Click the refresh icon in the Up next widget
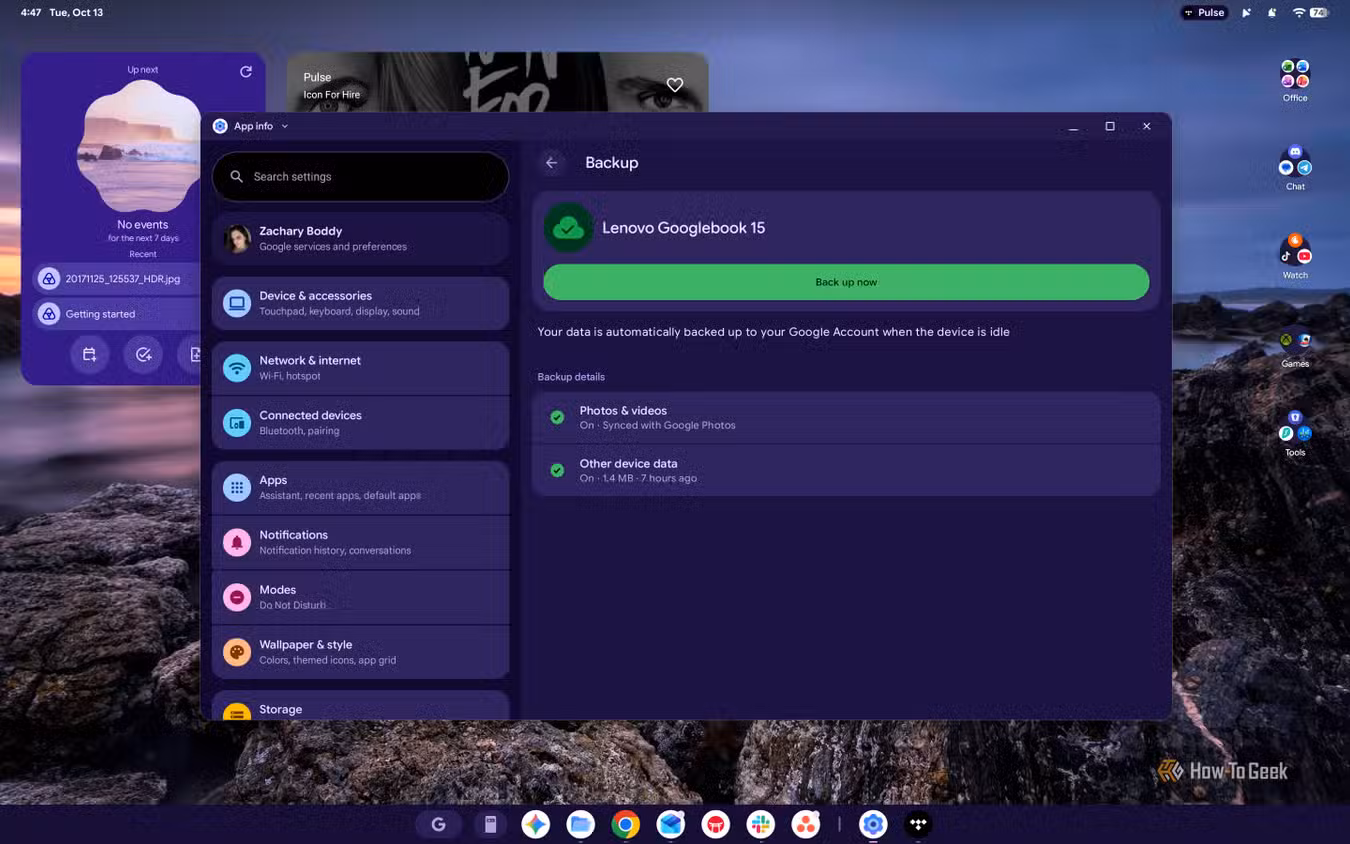Viewport: 1350px width, 844px height. click(246, 72)
